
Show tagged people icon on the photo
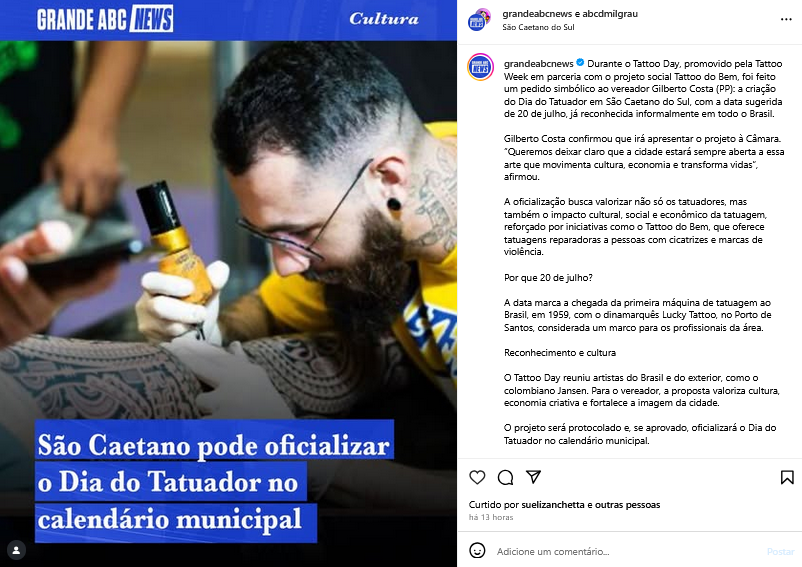pyautogui.click(x=16, y=550)
